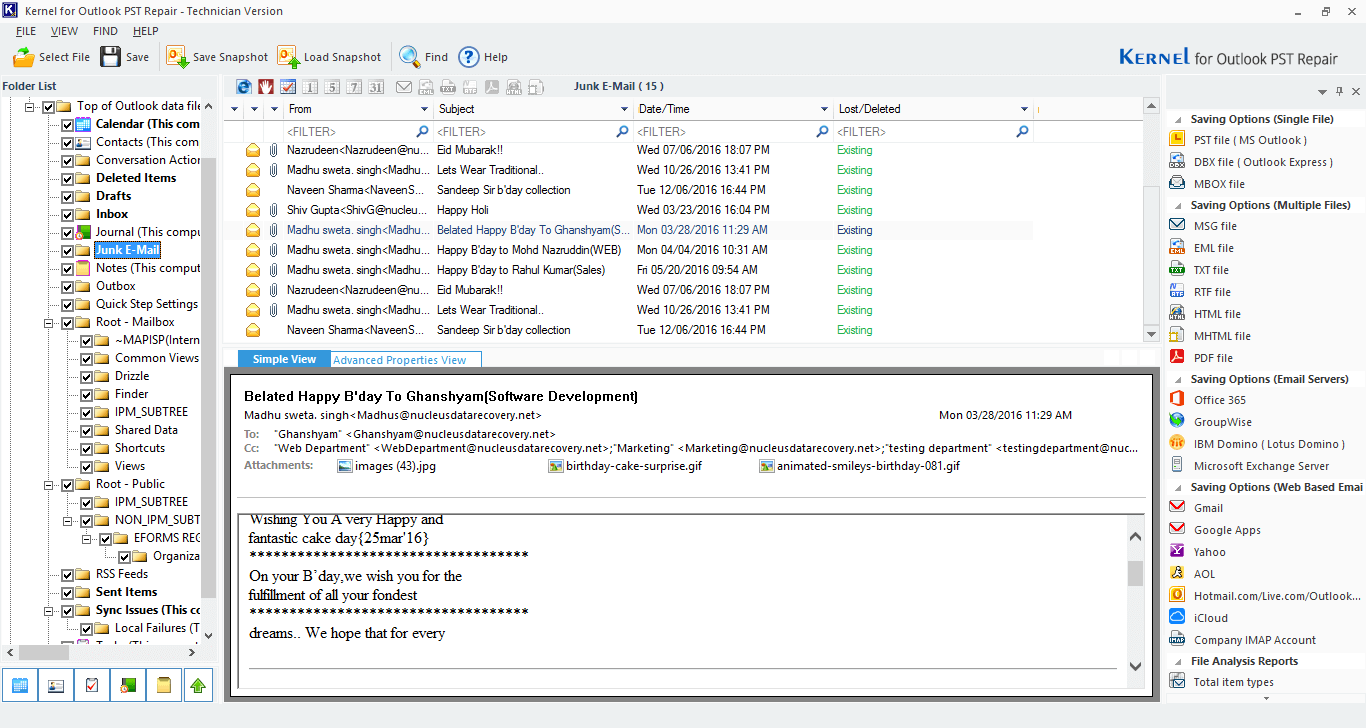Open the FILE menu
Screen dimensions: 1366x728
(x=25, y=31)
